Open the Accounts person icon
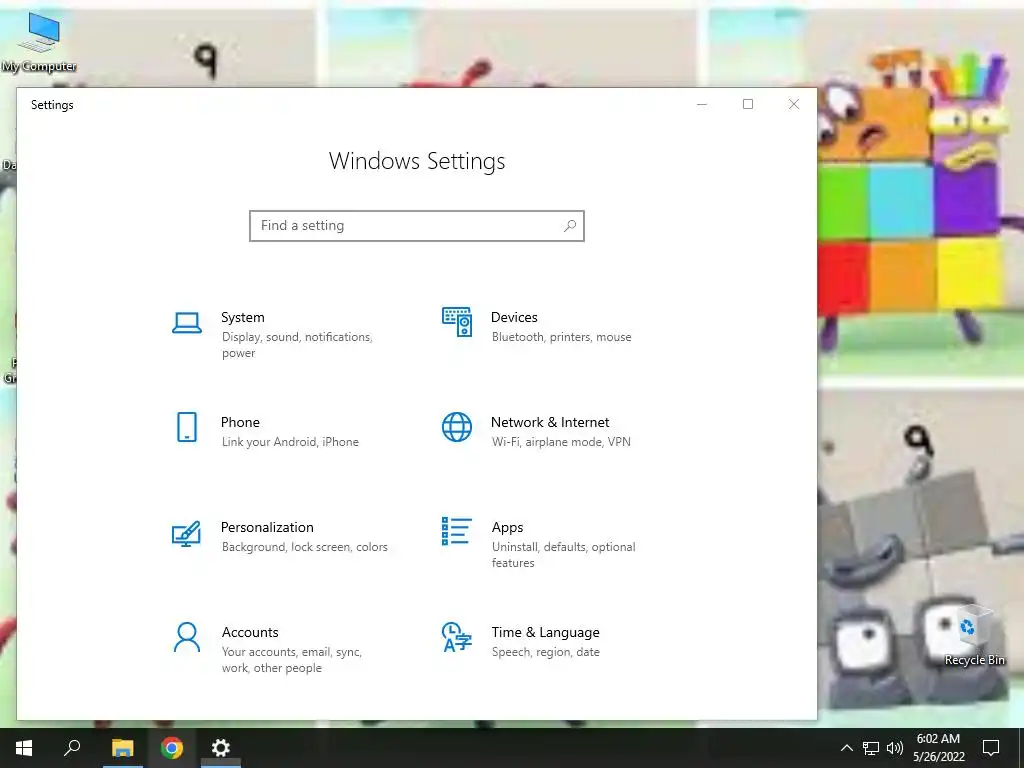The image size is (1024, 768). pyautogui.click(x=187, y=637)
